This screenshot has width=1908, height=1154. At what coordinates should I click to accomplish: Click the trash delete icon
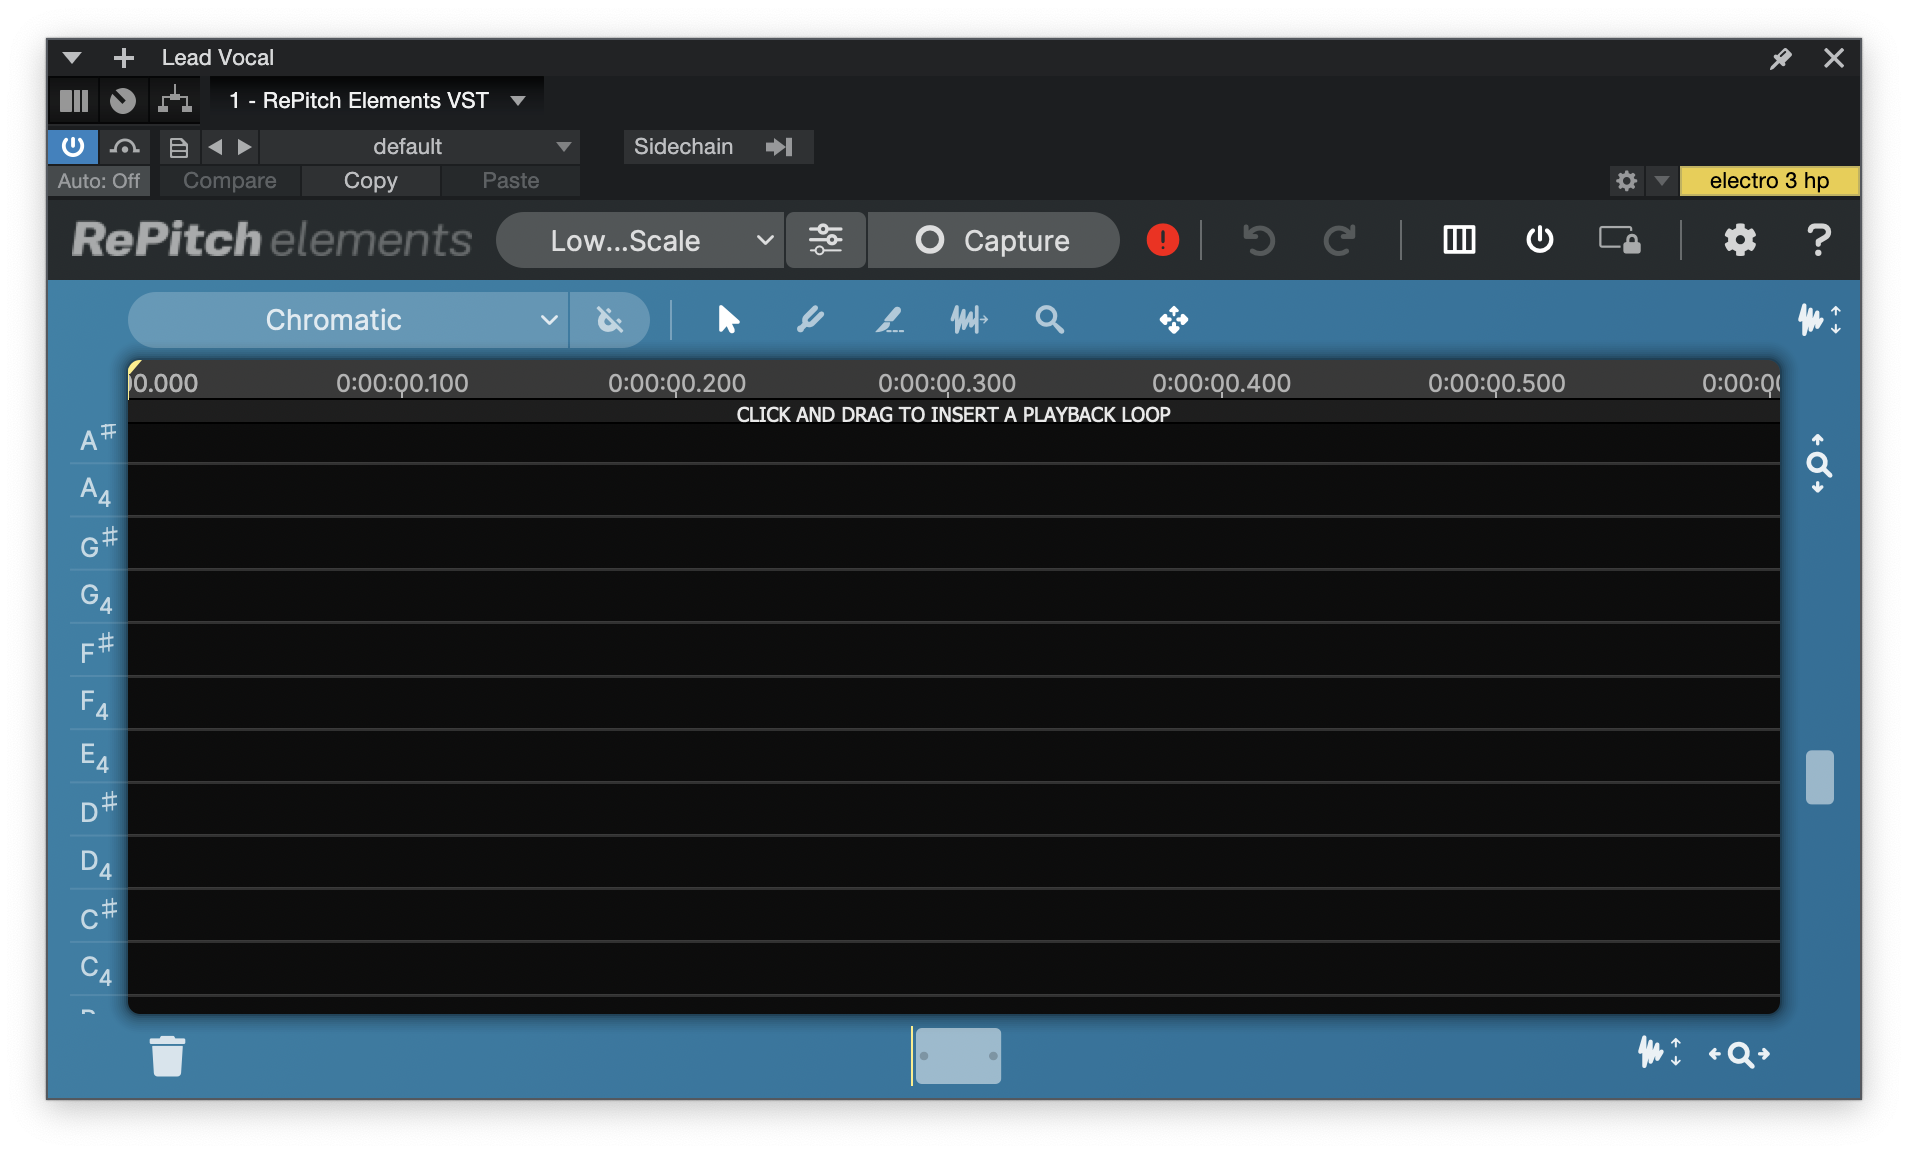167,1056
